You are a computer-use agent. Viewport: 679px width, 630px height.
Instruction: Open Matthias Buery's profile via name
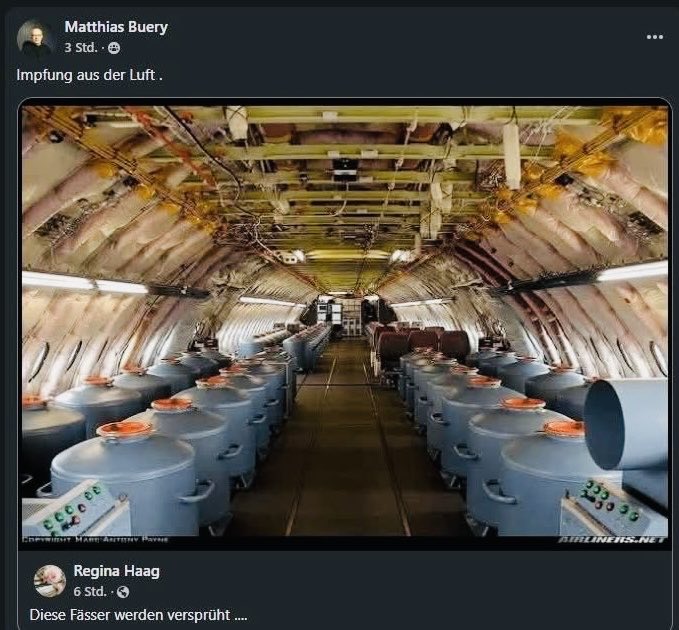[x=116, y=27]
